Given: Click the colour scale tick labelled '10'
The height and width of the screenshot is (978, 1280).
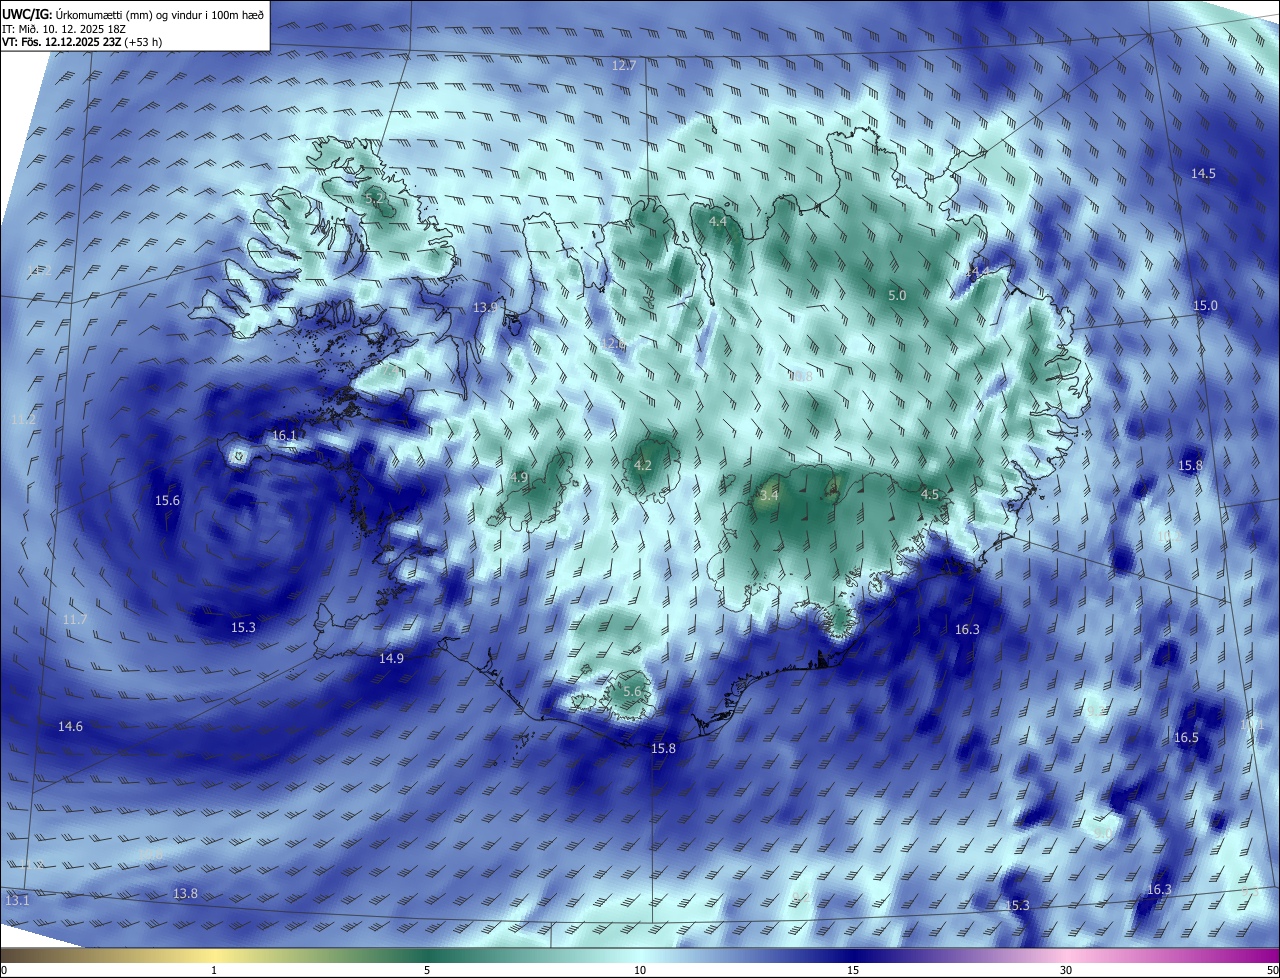Looking at the screenshot, I should pos(640,970).
